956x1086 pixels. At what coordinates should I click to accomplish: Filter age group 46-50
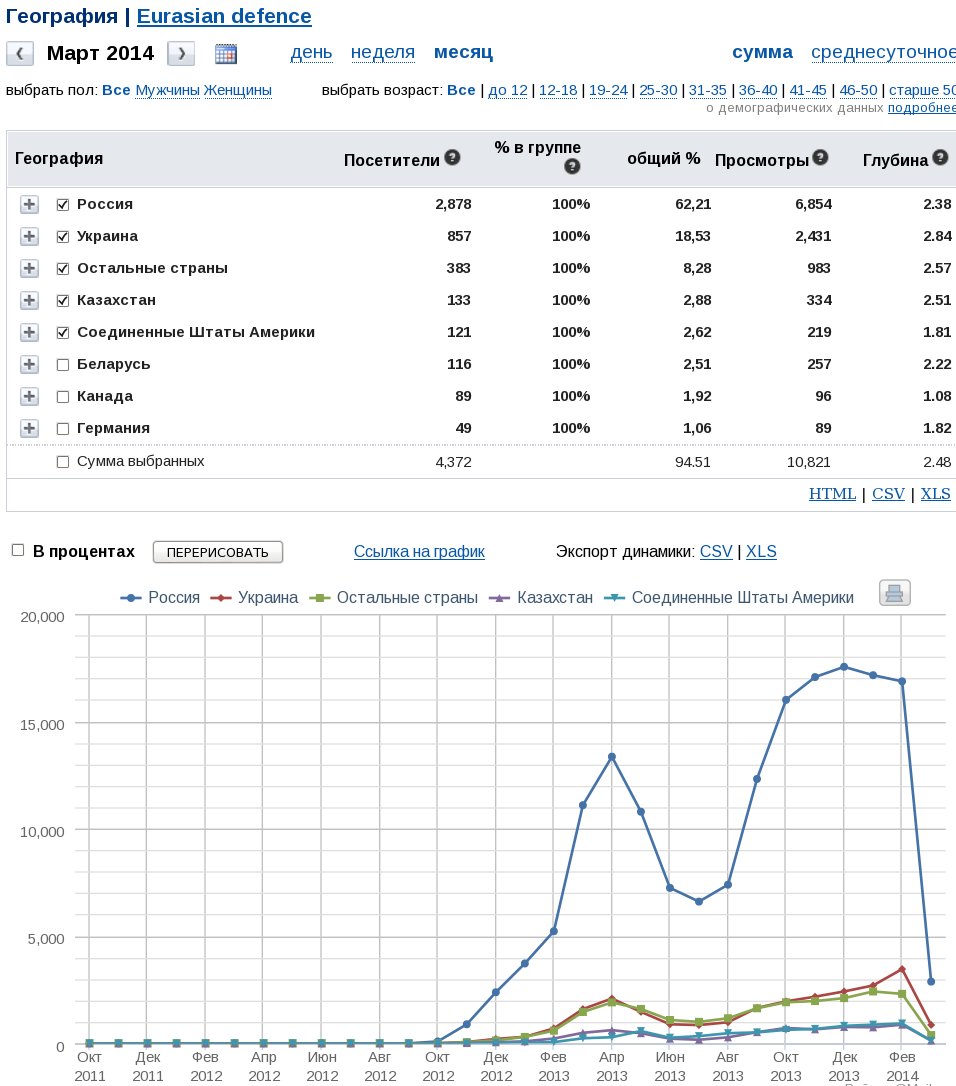[x=858, y=90]
